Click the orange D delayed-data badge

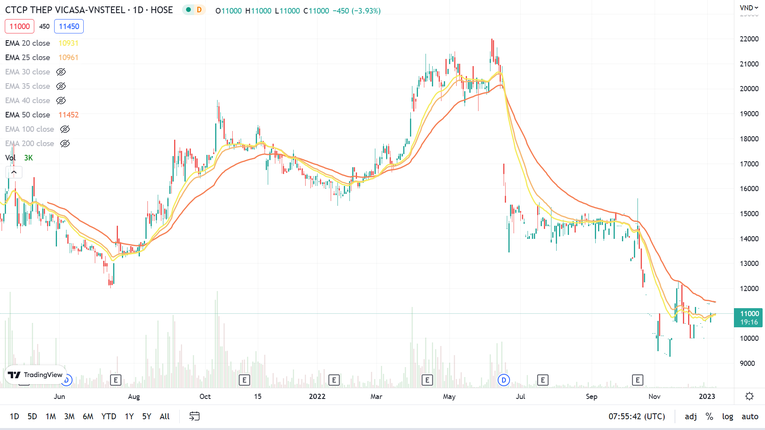(x=198, y=10)
